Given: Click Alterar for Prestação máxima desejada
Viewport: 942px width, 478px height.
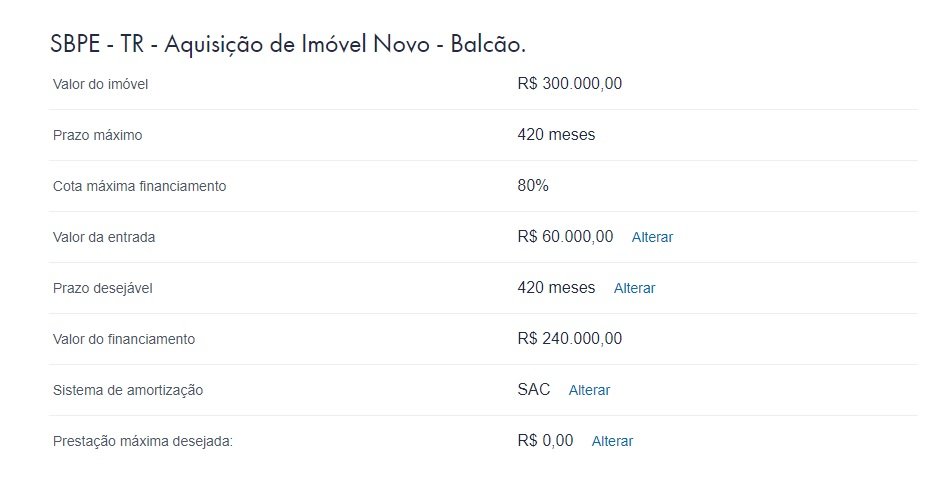Looking at the screenshot, I should click(612, 441).
